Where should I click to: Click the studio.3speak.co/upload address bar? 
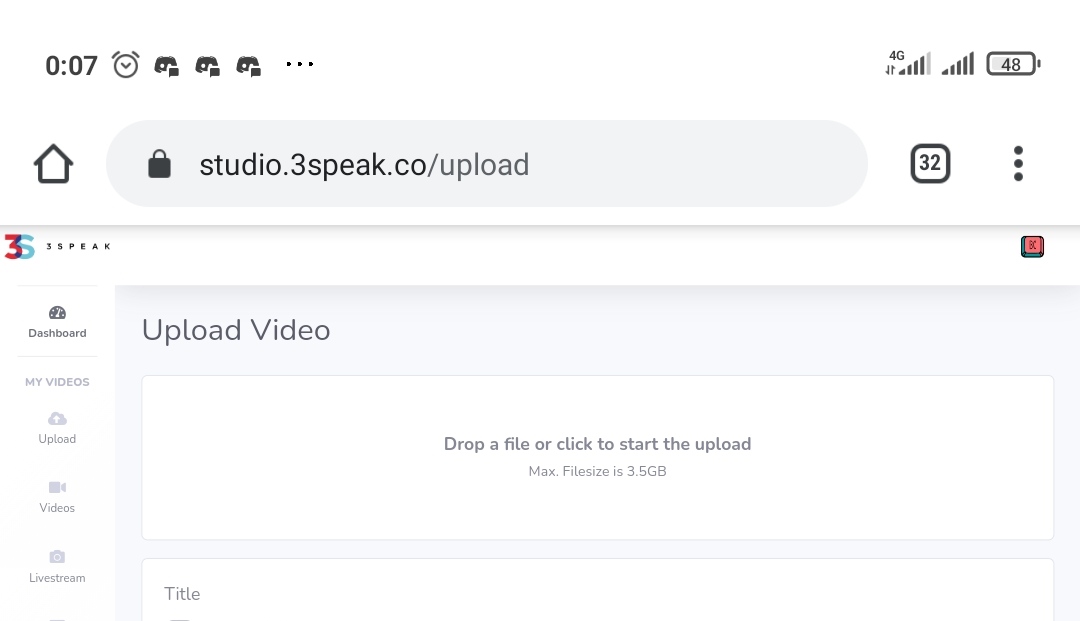[486, 164]
